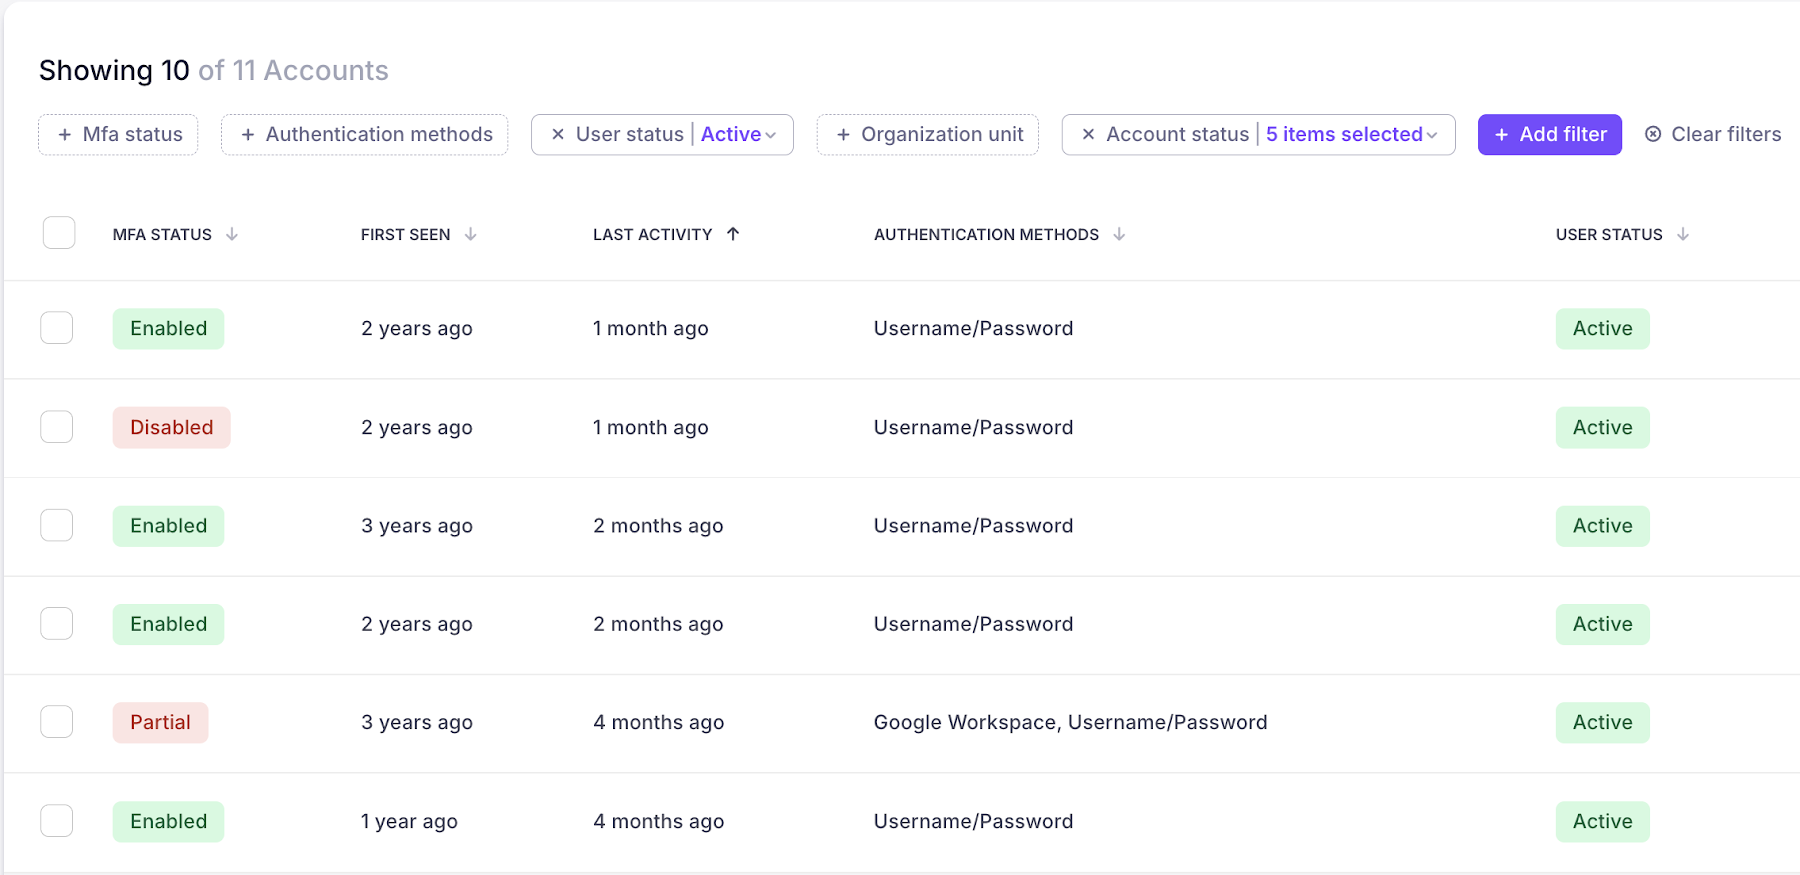Open the User status Active dropdown
The image size is (1800, 875).
pyautogui.click(x=738, y=134)
